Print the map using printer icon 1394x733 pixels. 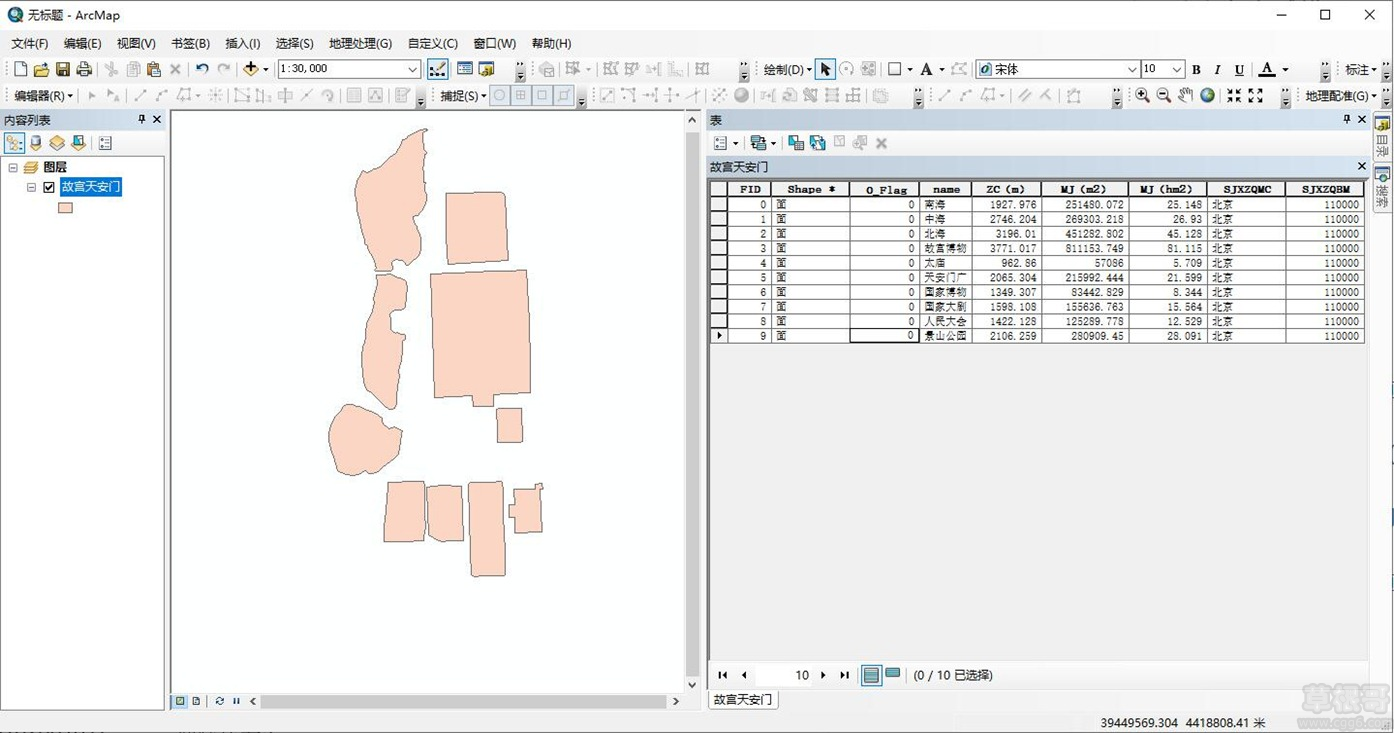(x=84, y=69)
